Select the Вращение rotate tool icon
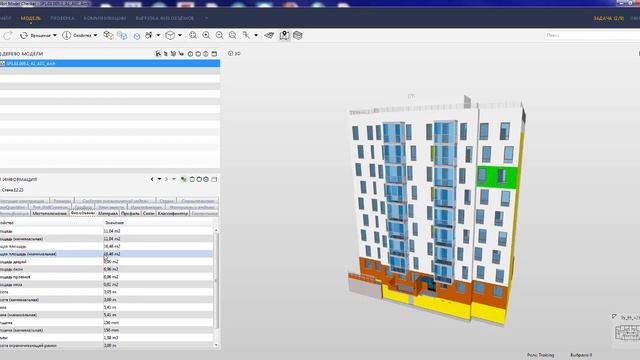The image size is (640, 360). click(x=24, y=36)
